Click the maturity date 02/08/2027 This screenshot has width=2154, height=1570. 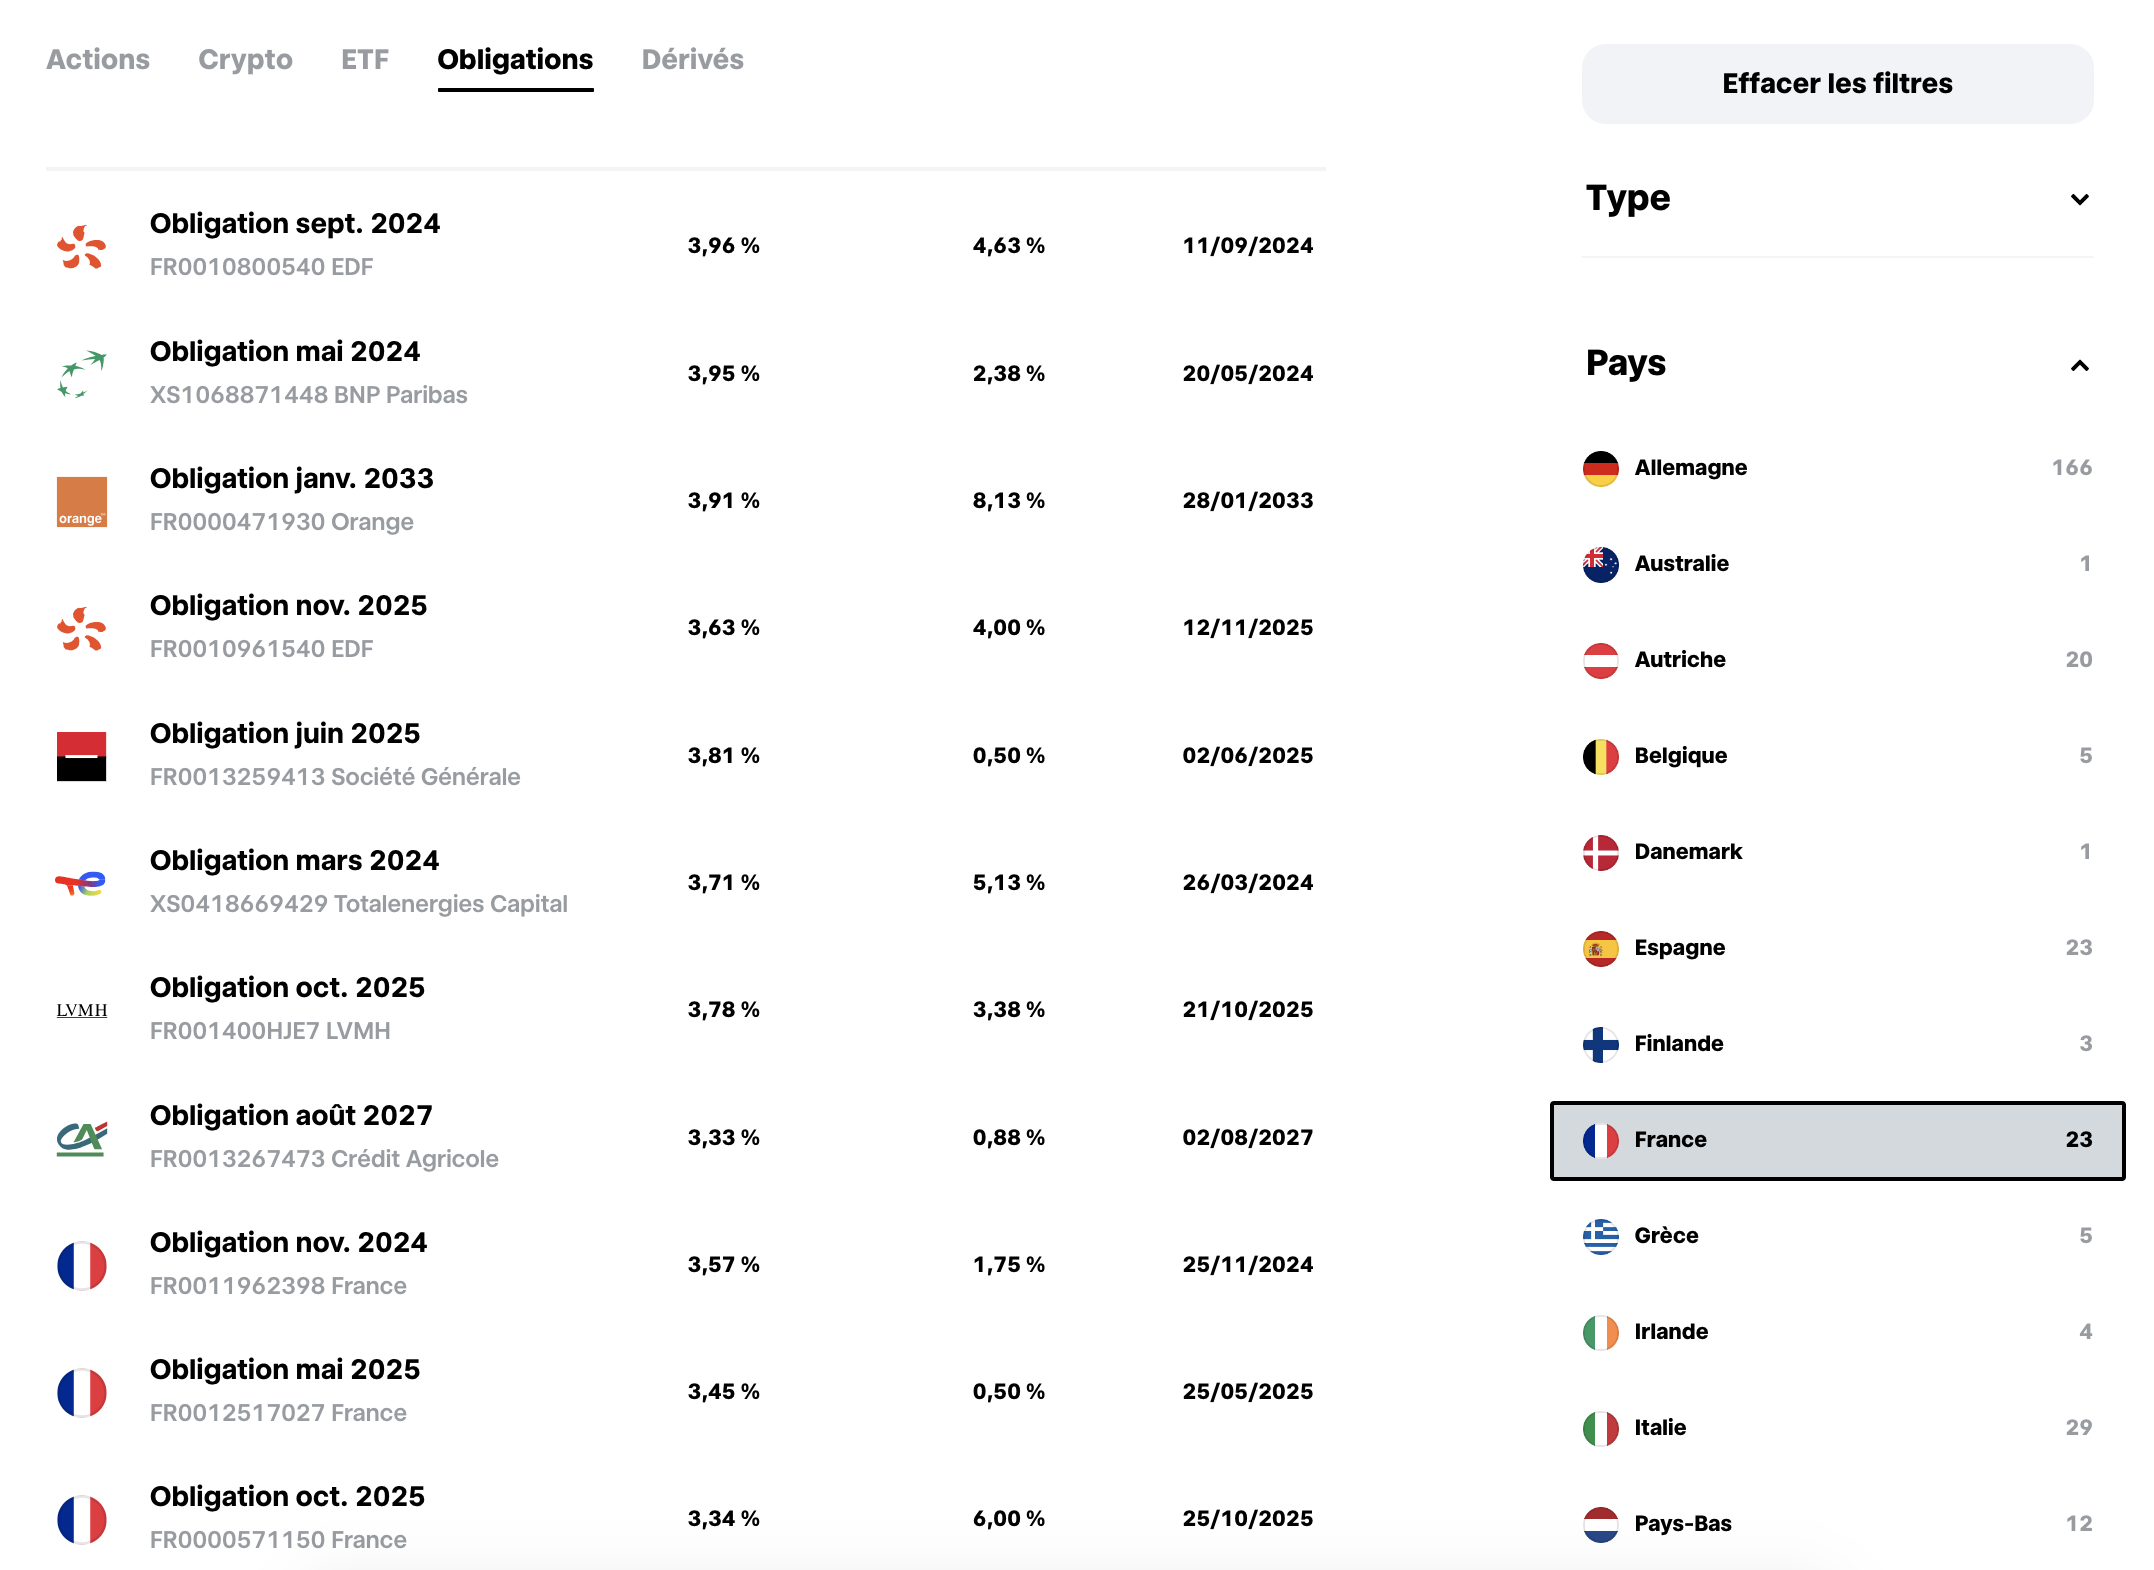pos(1247,1138)
